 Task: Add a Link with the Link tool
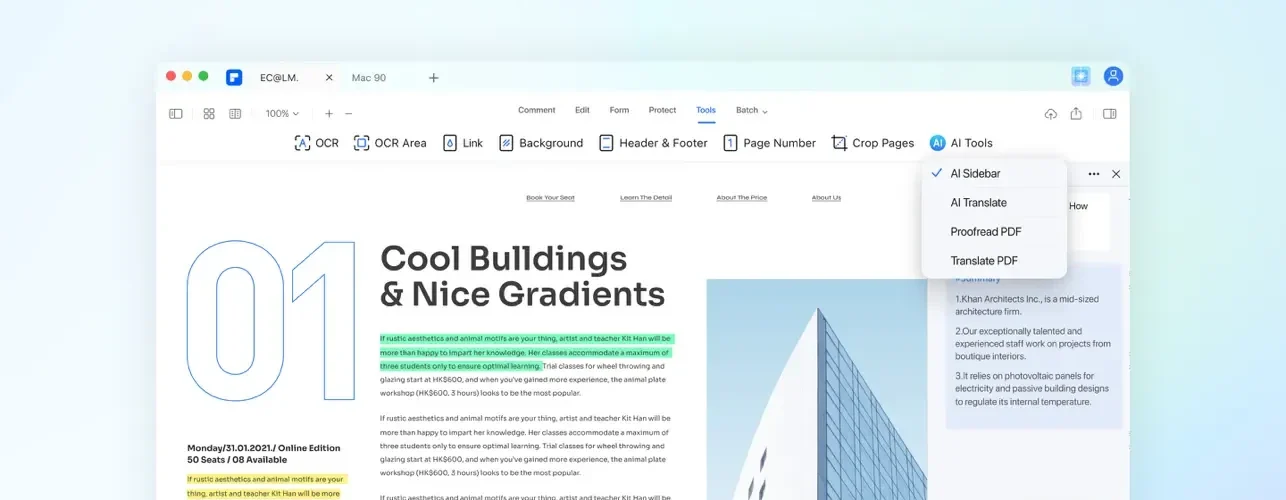coord(463,143)
